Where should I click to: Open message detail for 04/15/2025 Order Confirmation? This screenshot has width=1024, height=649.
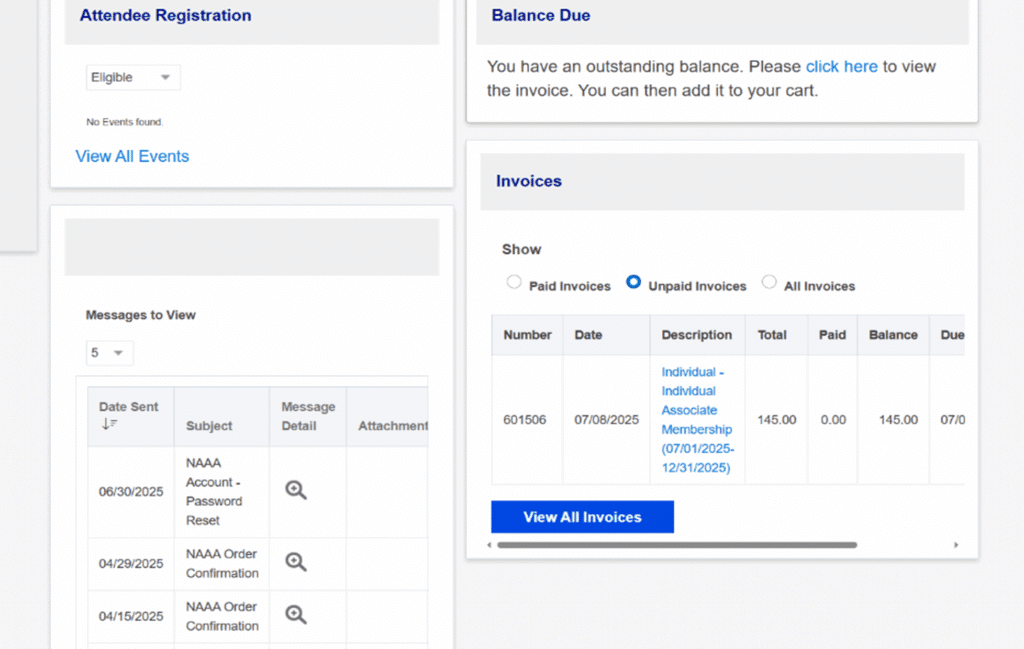(296, 615)
